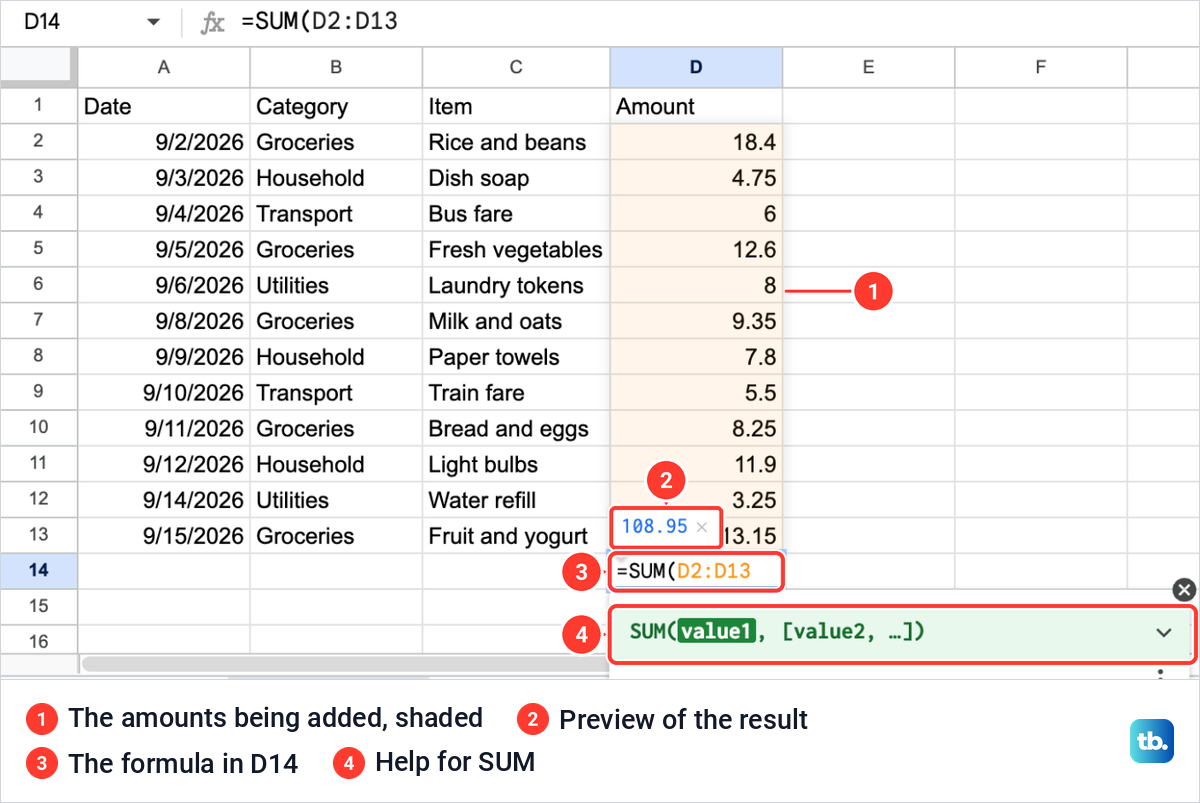Viewport: 1200px width, 803px height.
Task: Select the Light bulbs cell
Action: (516, 465)
